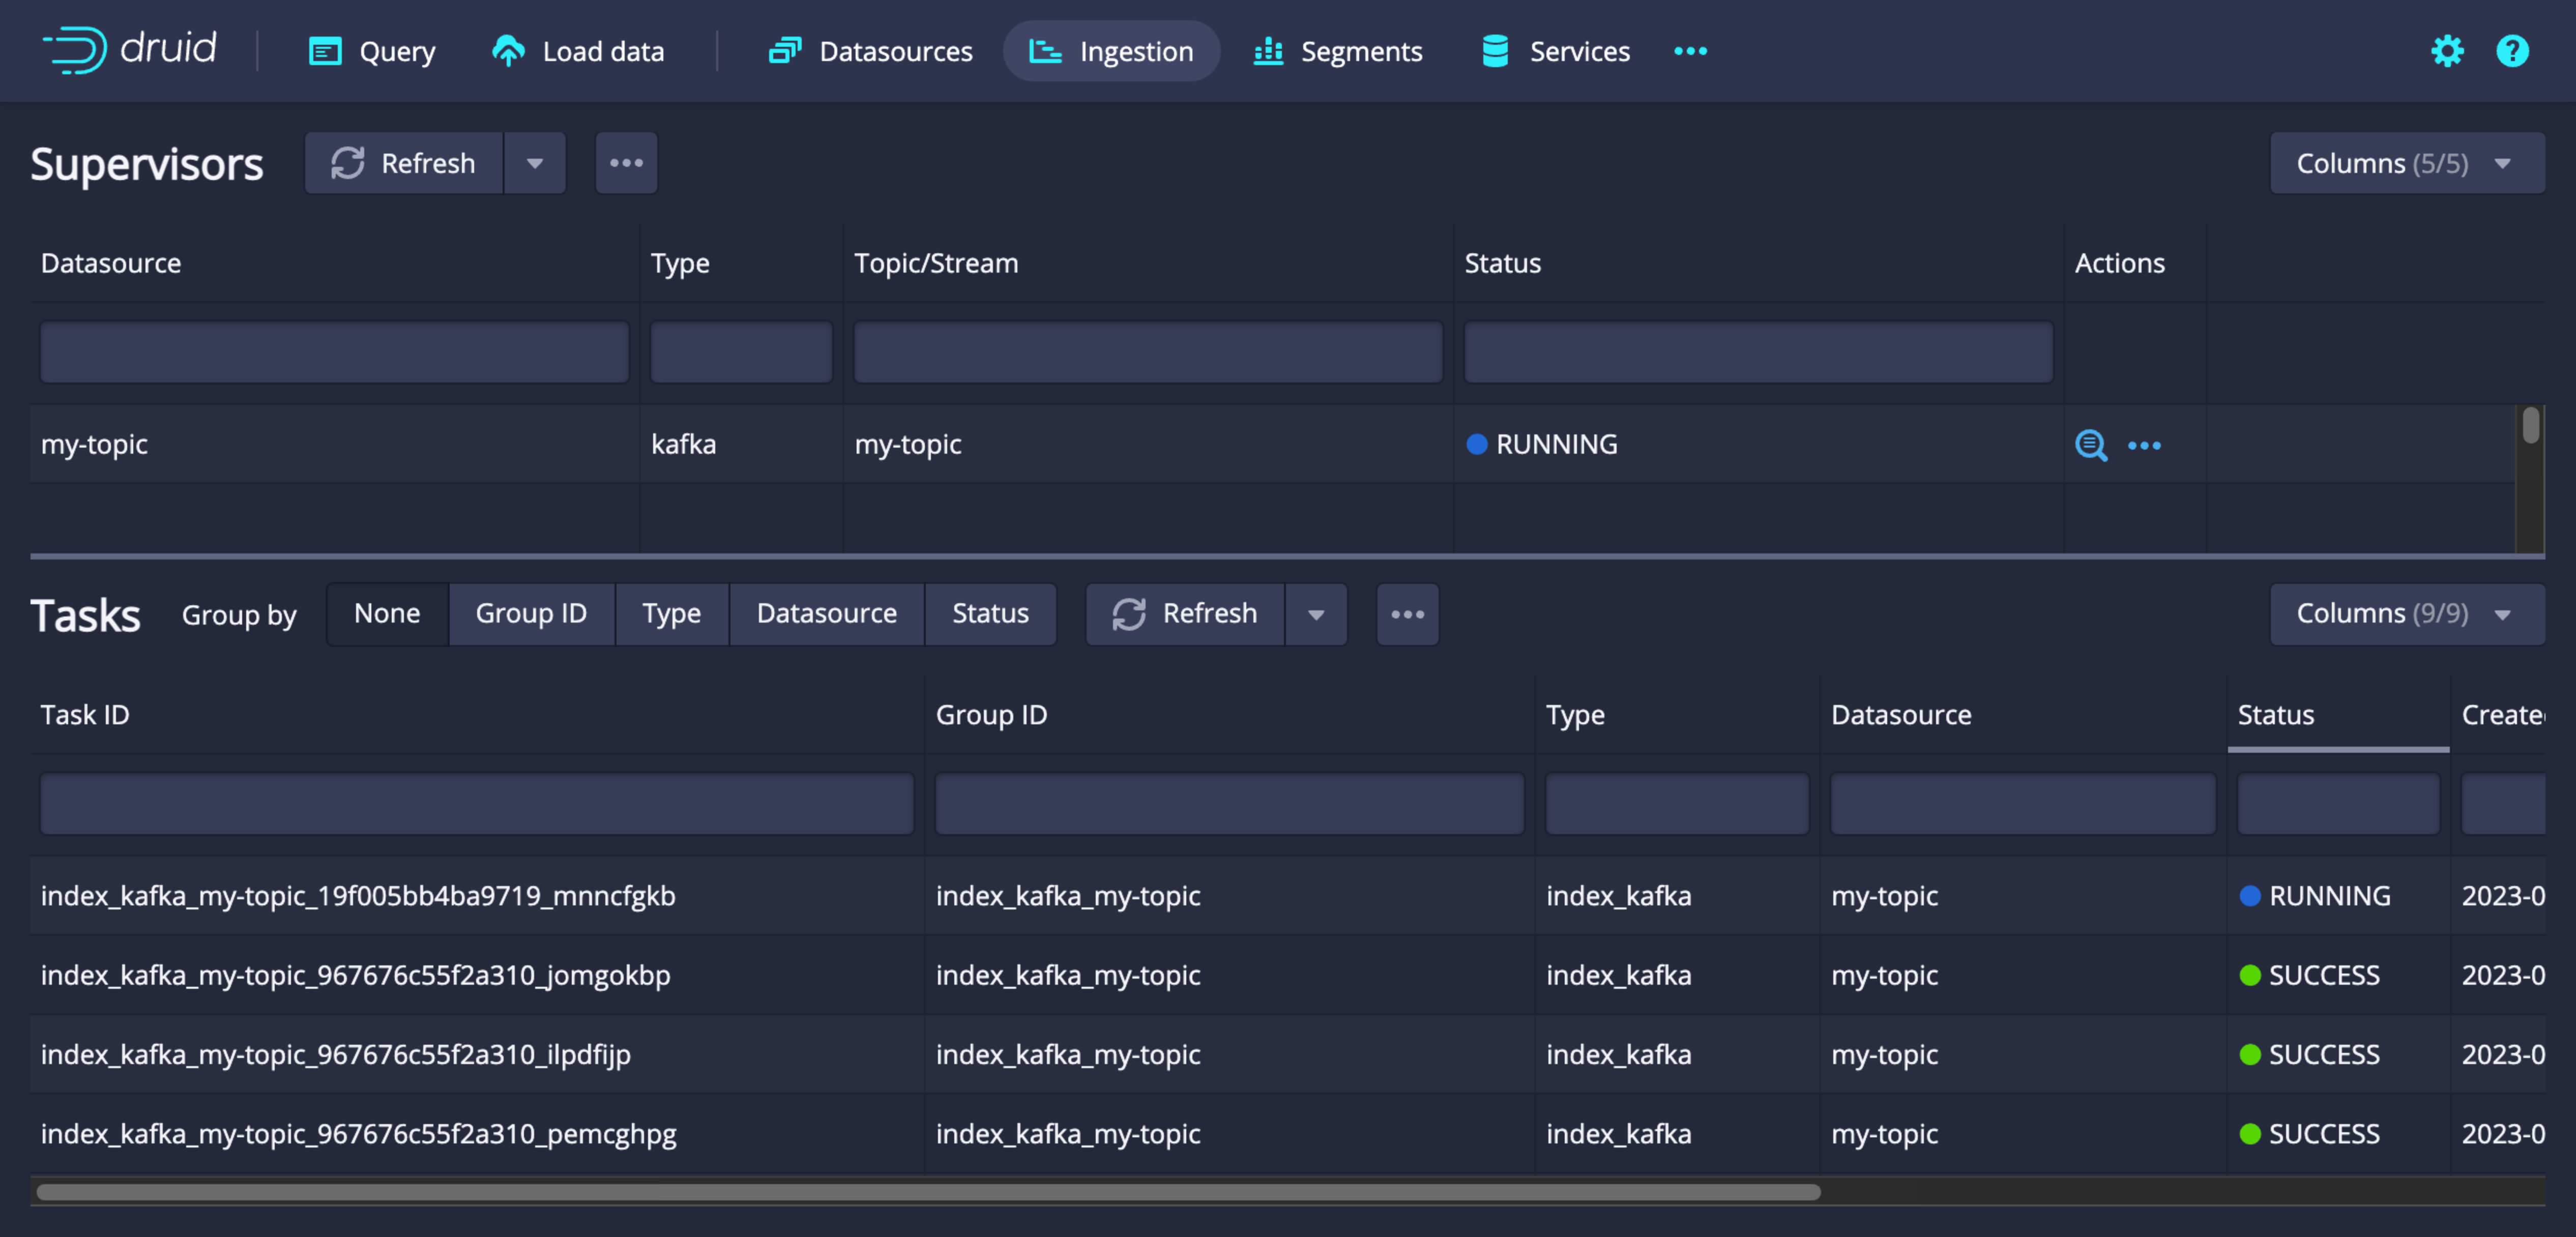Image resolution: width=2576 pixels, height=1237 pixels.
Task: Expand Supervisors refresh interval dropdown
Action: click(x=535, y=163)
